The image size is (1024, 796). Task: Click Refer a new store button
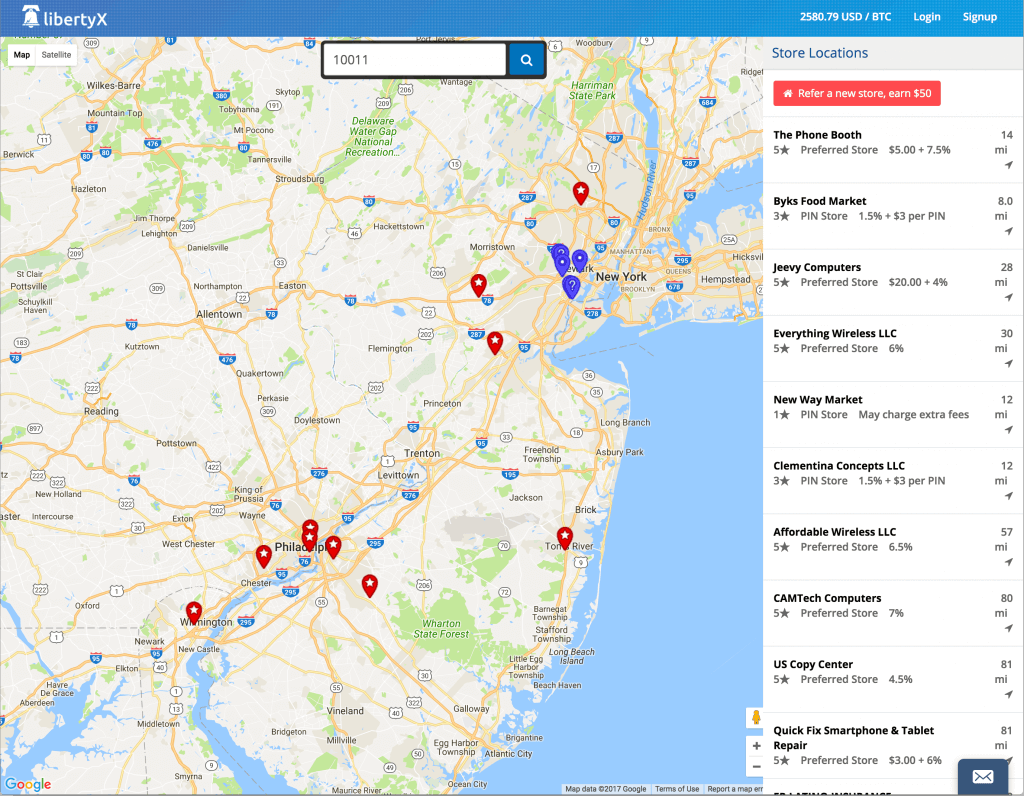[857, 93]
